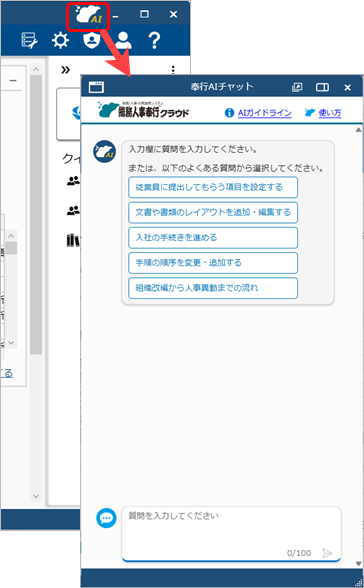The height and width of the screenshot is (588, 364).
Task: Click chat scrollbar down arrow
Action: (x=358, y=564)
